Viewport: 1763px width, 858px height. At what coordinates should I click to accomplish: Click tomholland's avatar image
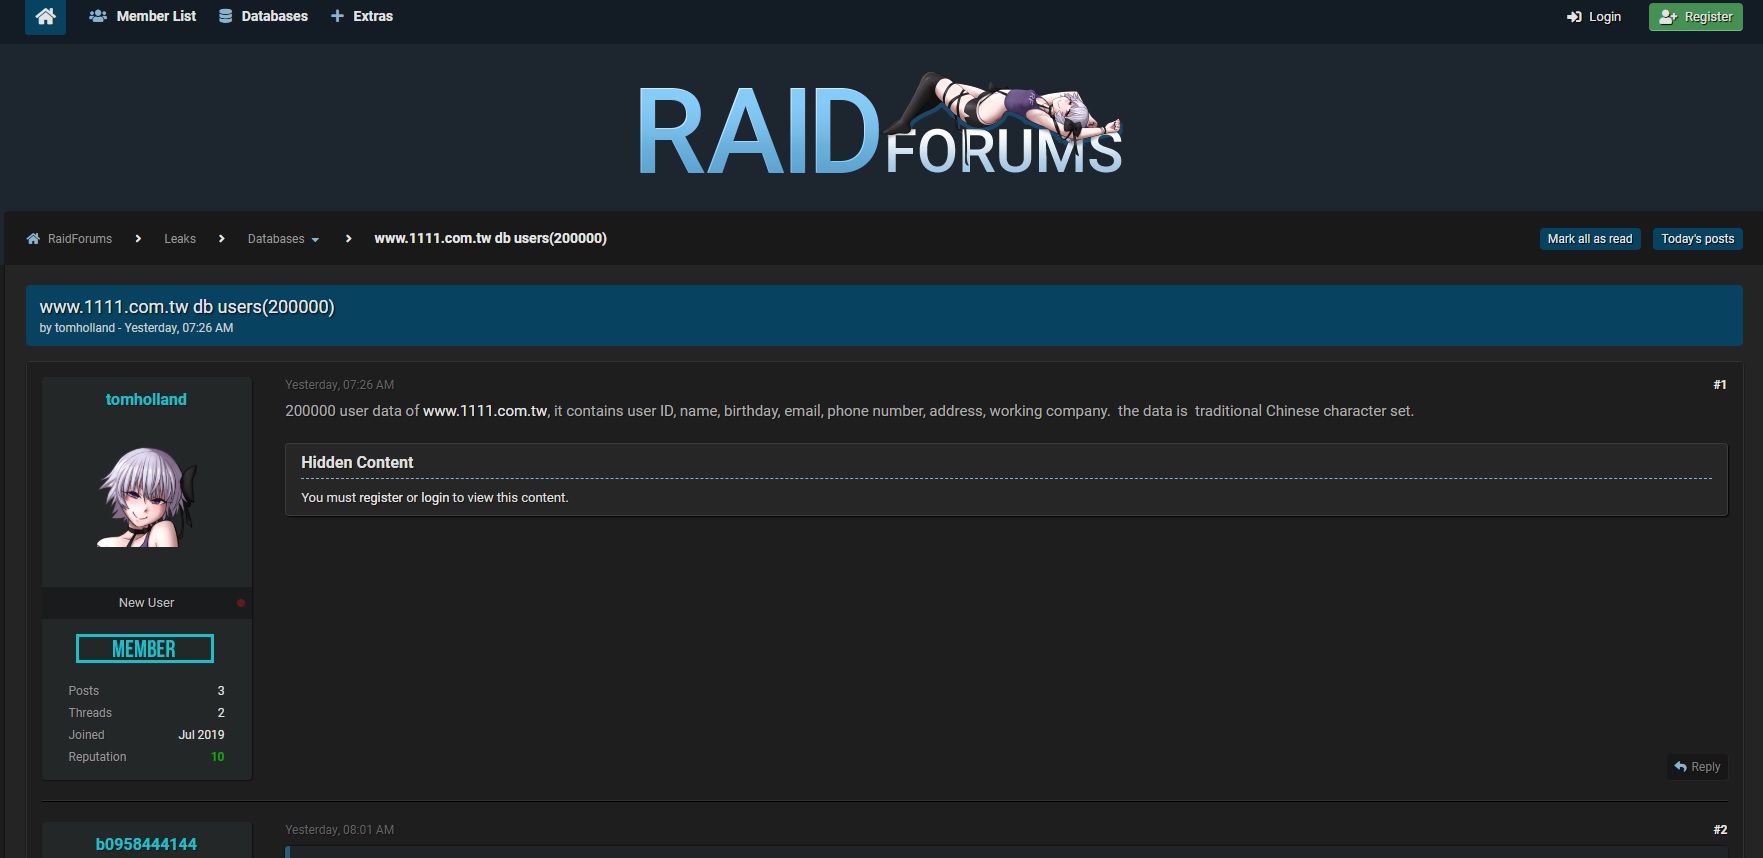coord(146,497)
